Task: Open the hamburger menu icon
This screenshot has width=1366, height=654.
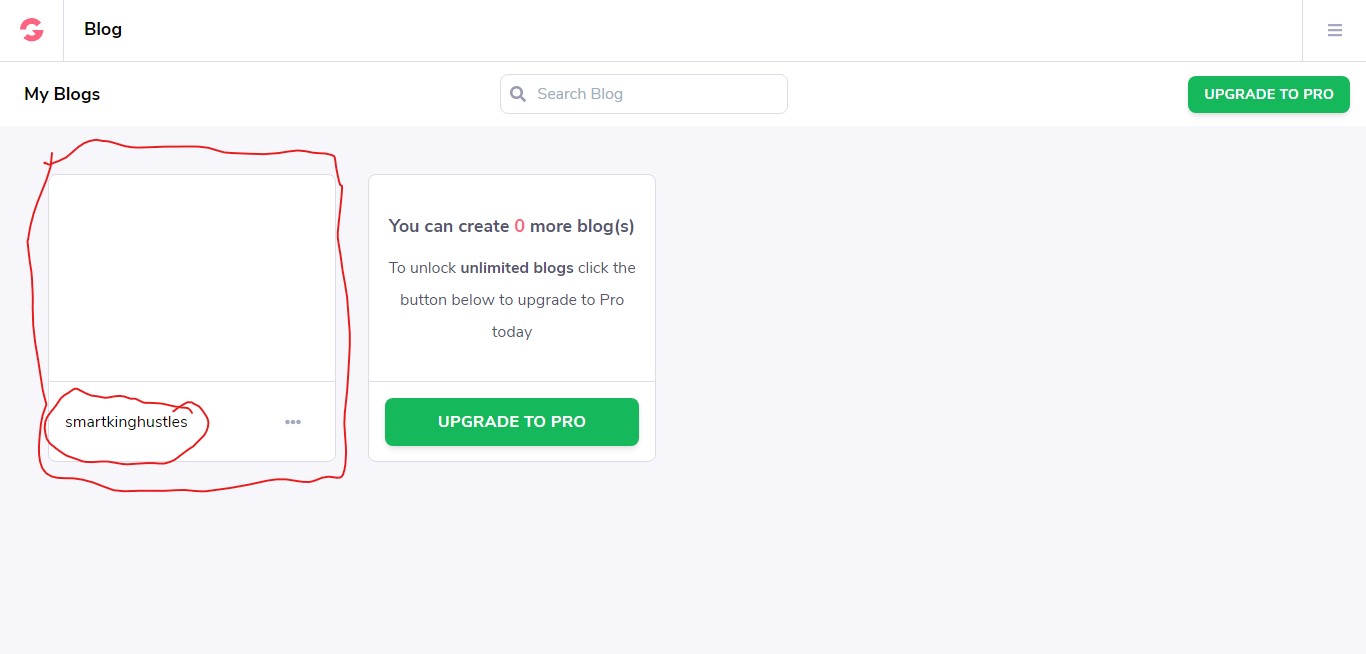Action: (1334, 30)
